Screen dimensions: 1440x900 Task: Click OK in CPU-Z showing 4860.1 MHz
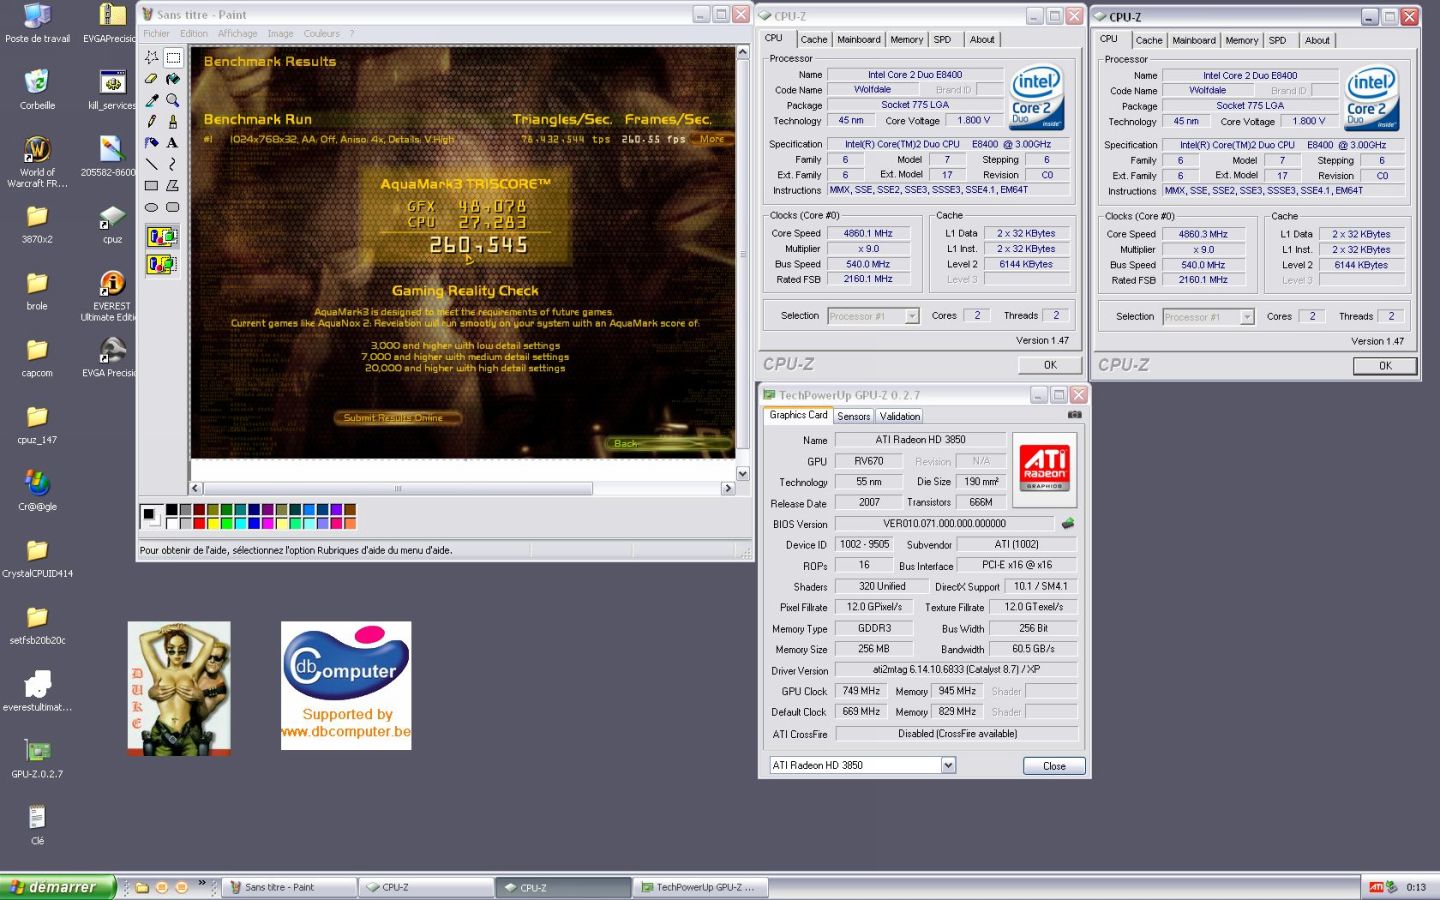1050,365
